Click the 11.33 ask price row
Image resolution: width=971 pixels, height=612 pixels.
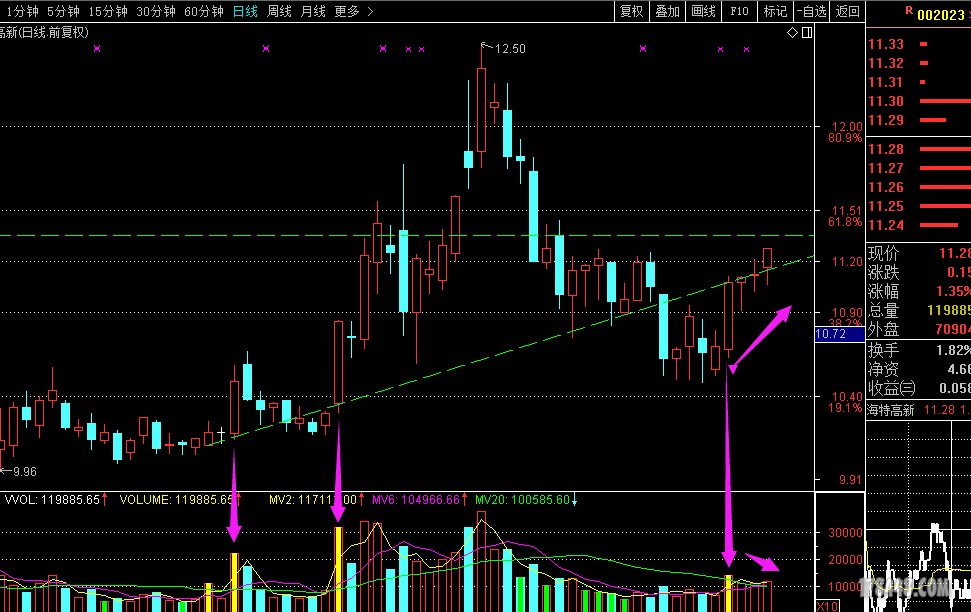pyautogui.click(x=918, y=44)
